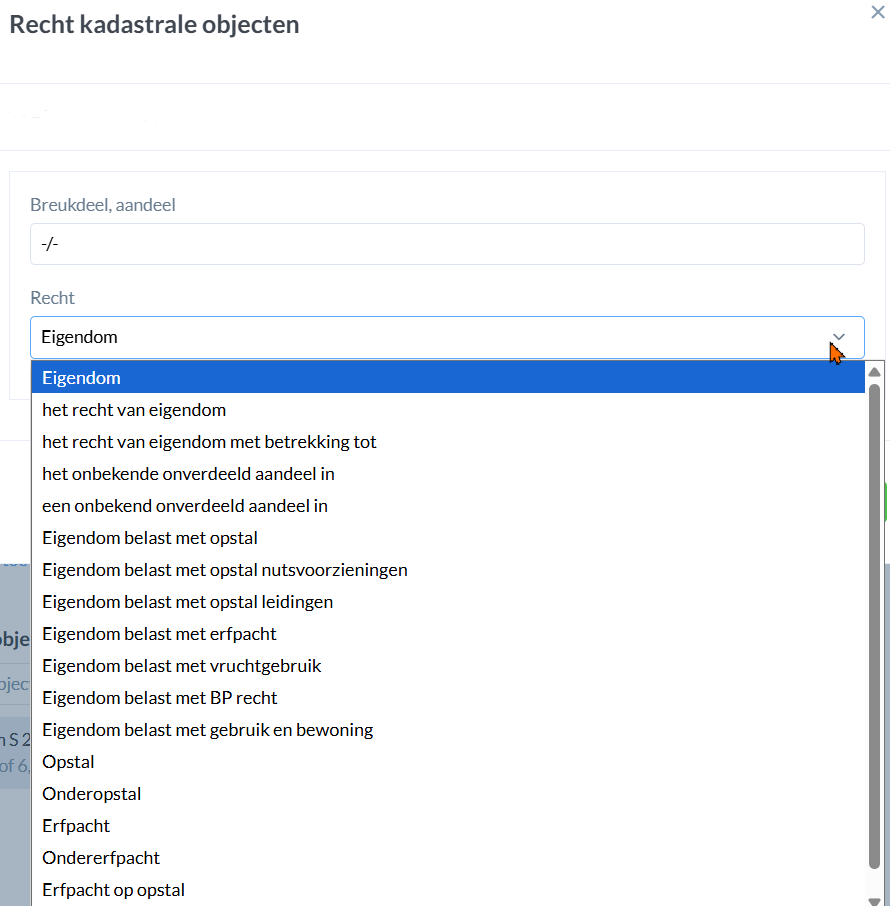The width and height of the screenshot is (890, 906).
Task: Choose 'Eigendom belast met opstal'
Action: pyautogui.click(x=150, y=538)
